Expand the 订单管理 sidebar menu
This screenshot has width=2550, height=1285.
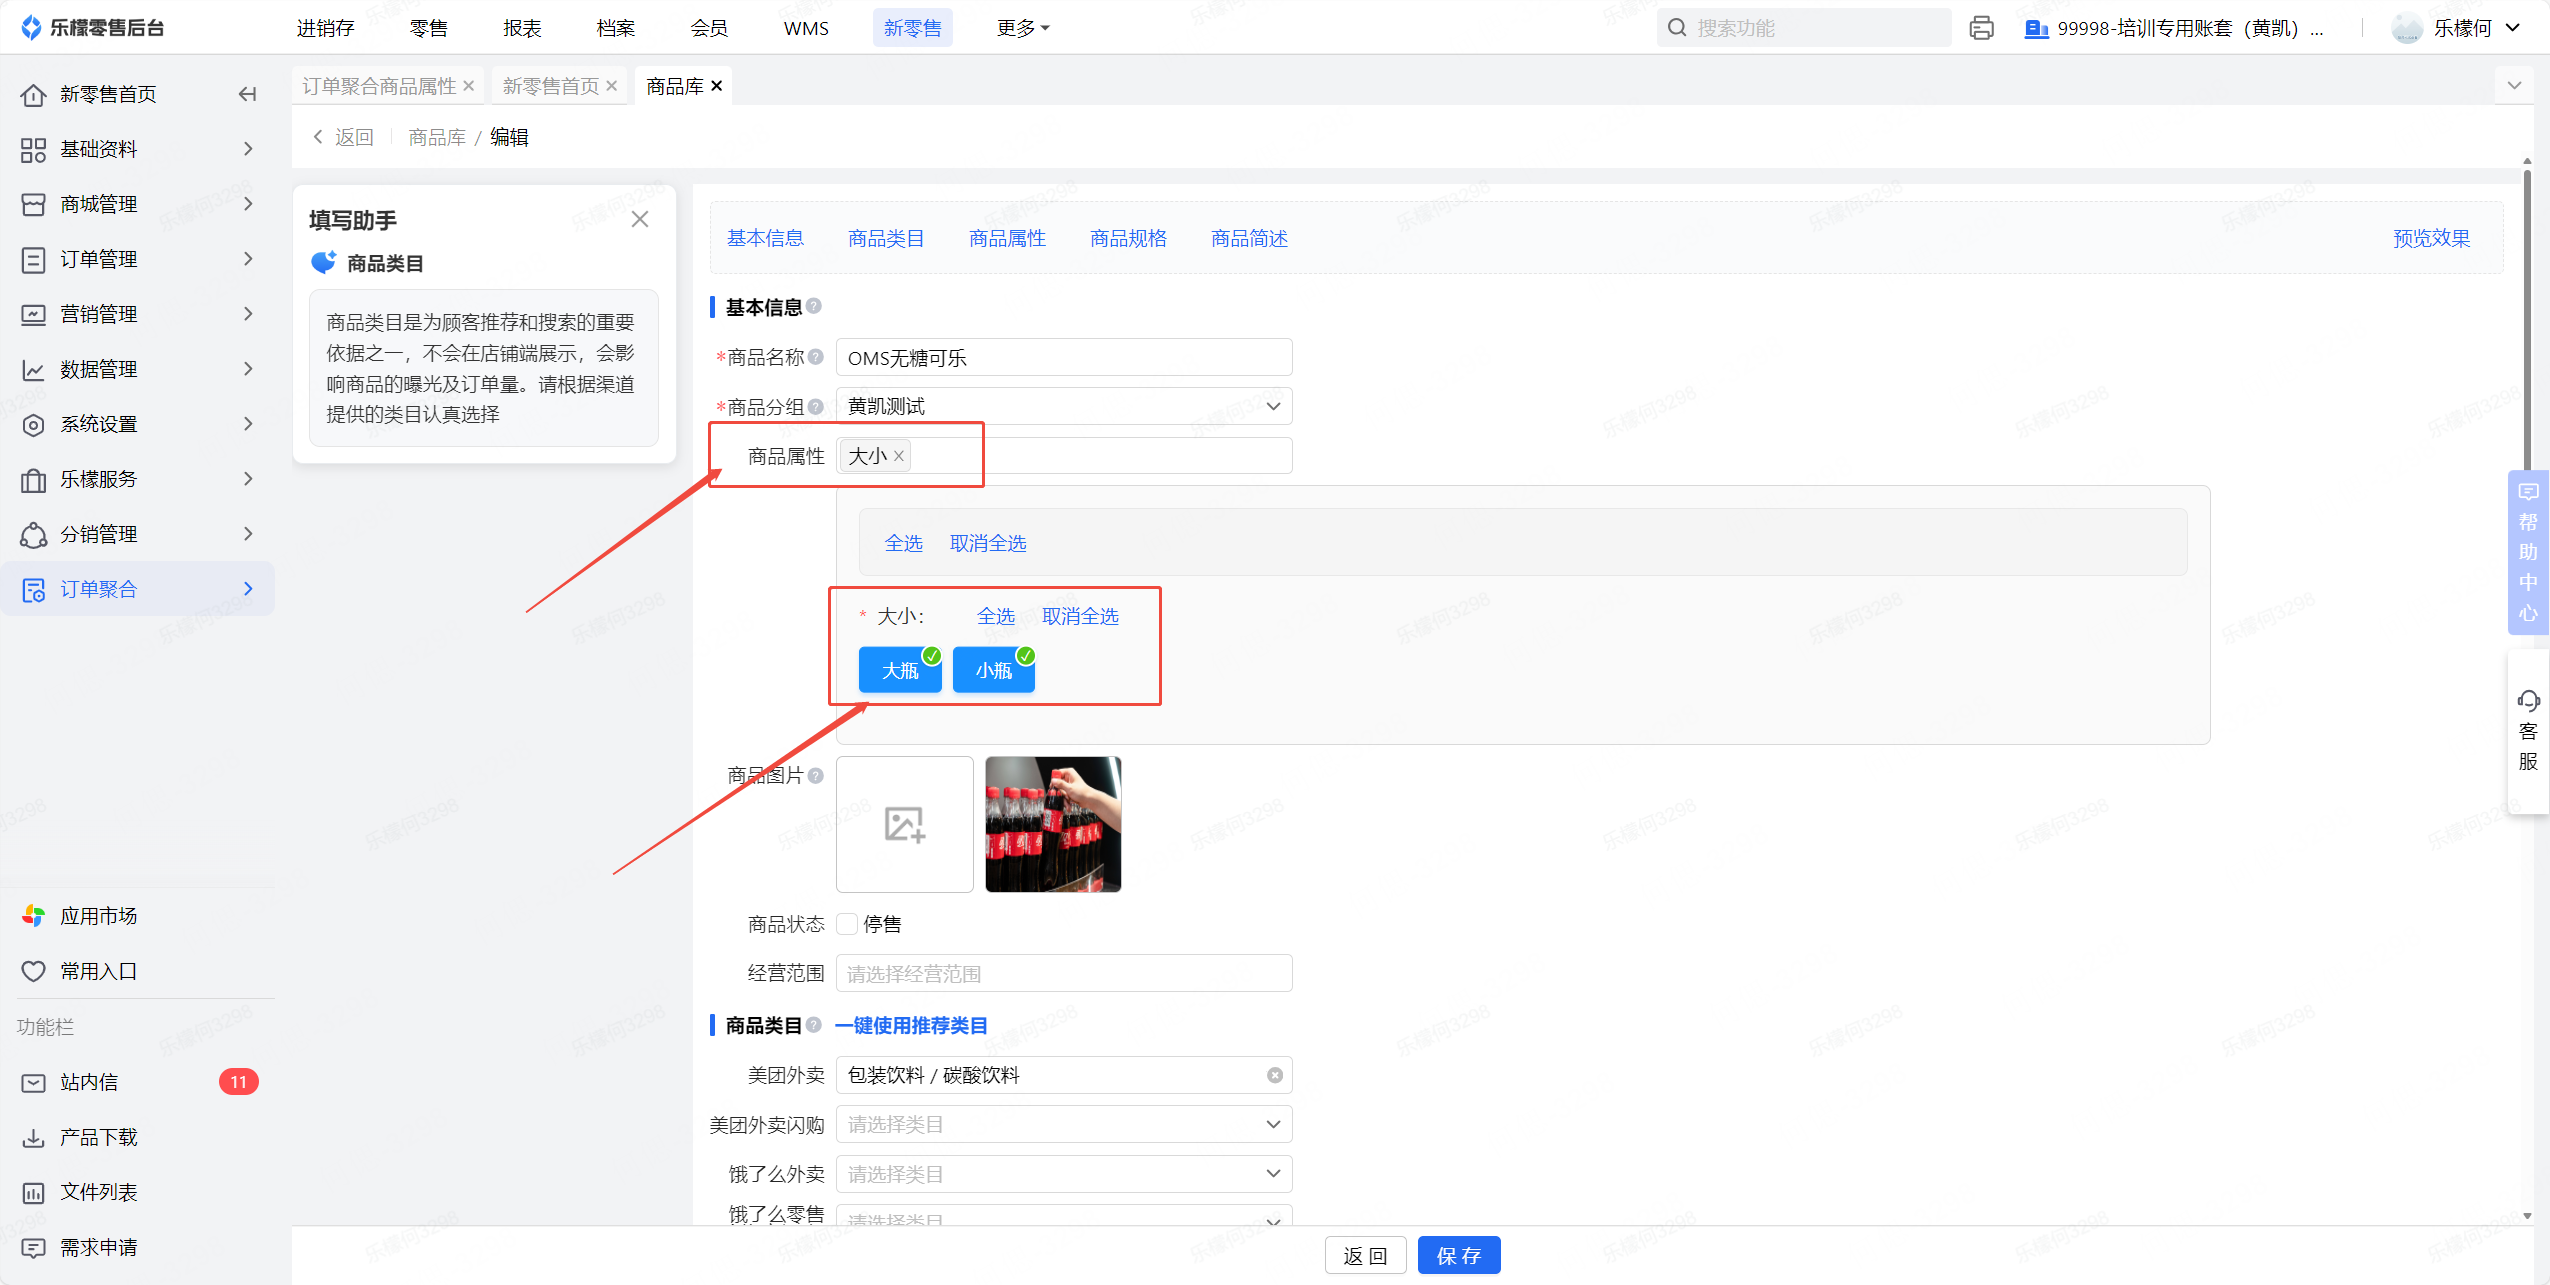98,259
